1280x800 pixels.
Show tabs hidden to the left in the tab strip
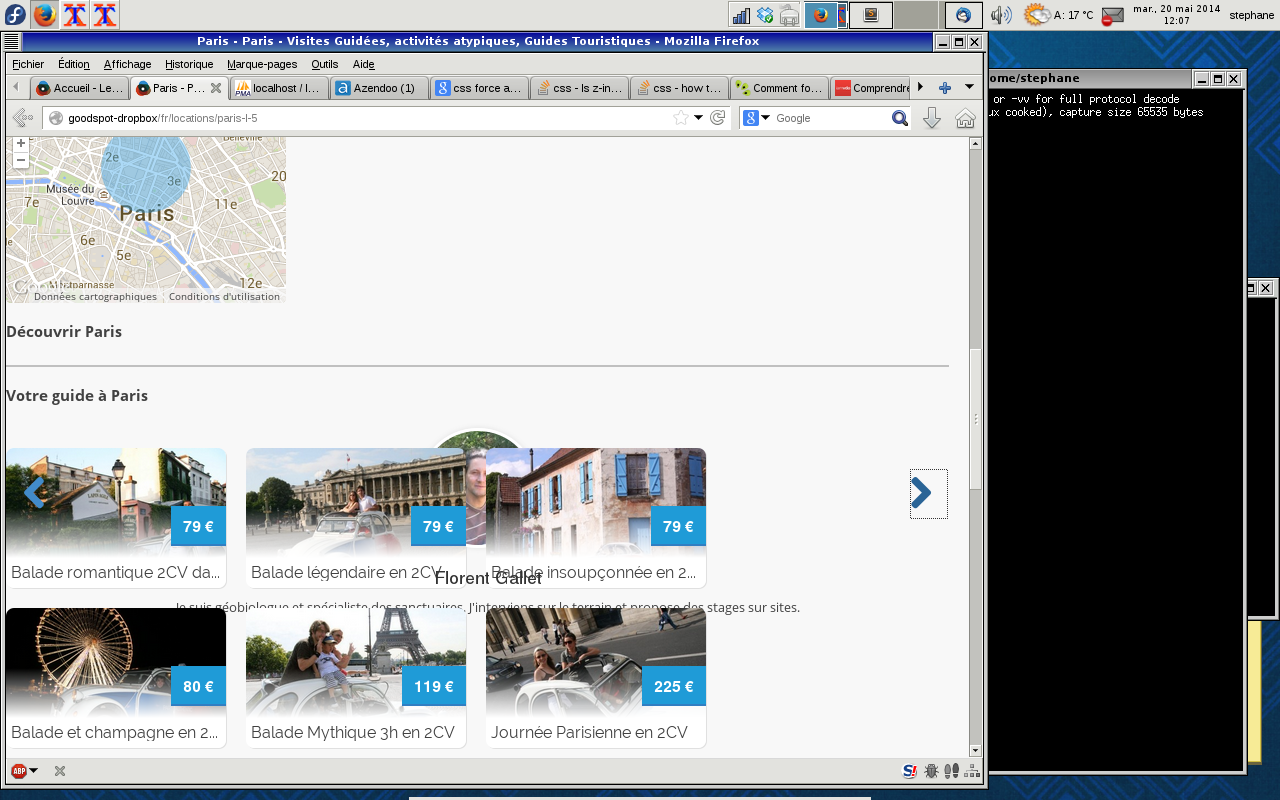[17, 88]
